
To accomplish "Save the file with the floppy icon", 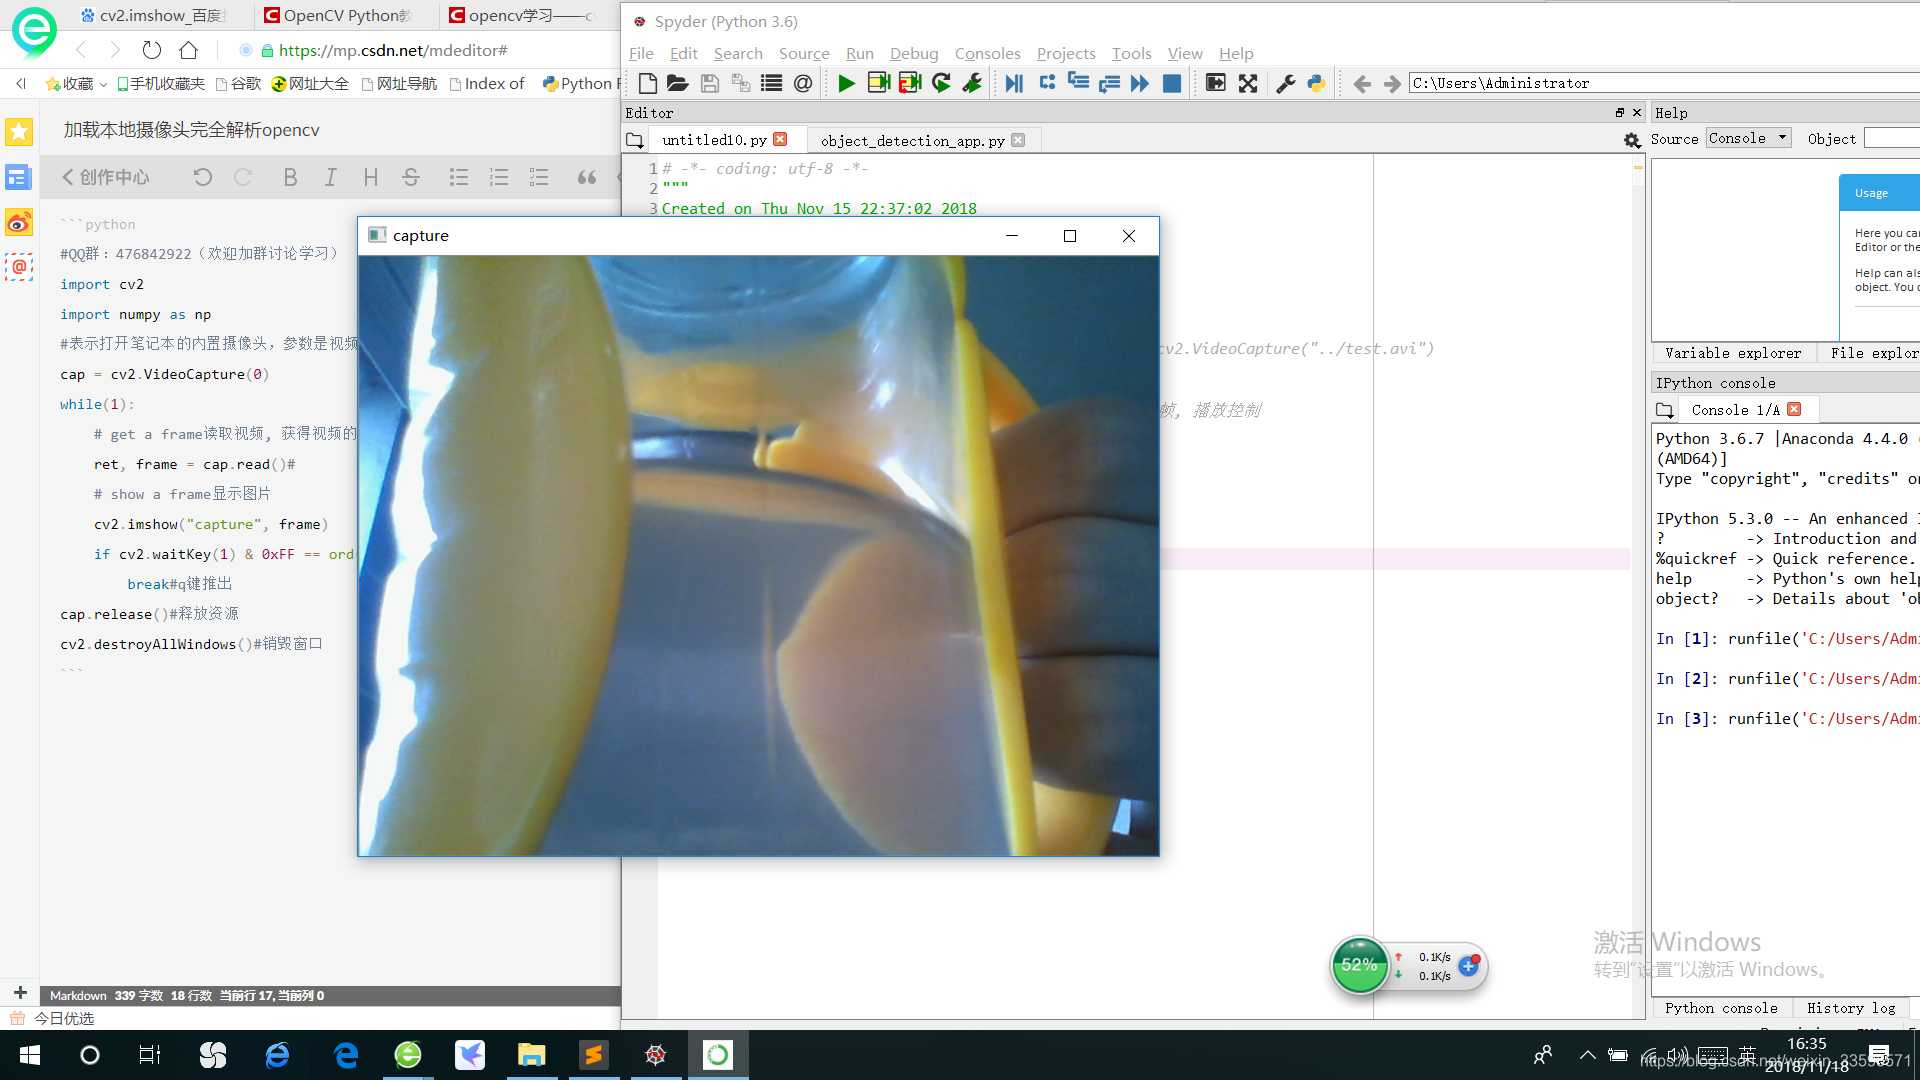I will pyautogui.click(x=709, y=83).
